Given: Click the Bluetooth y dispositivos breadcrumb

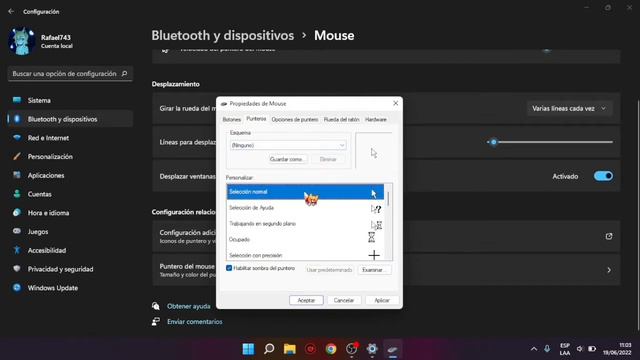Looking at the screenshot, I should [x=223, y=36].
